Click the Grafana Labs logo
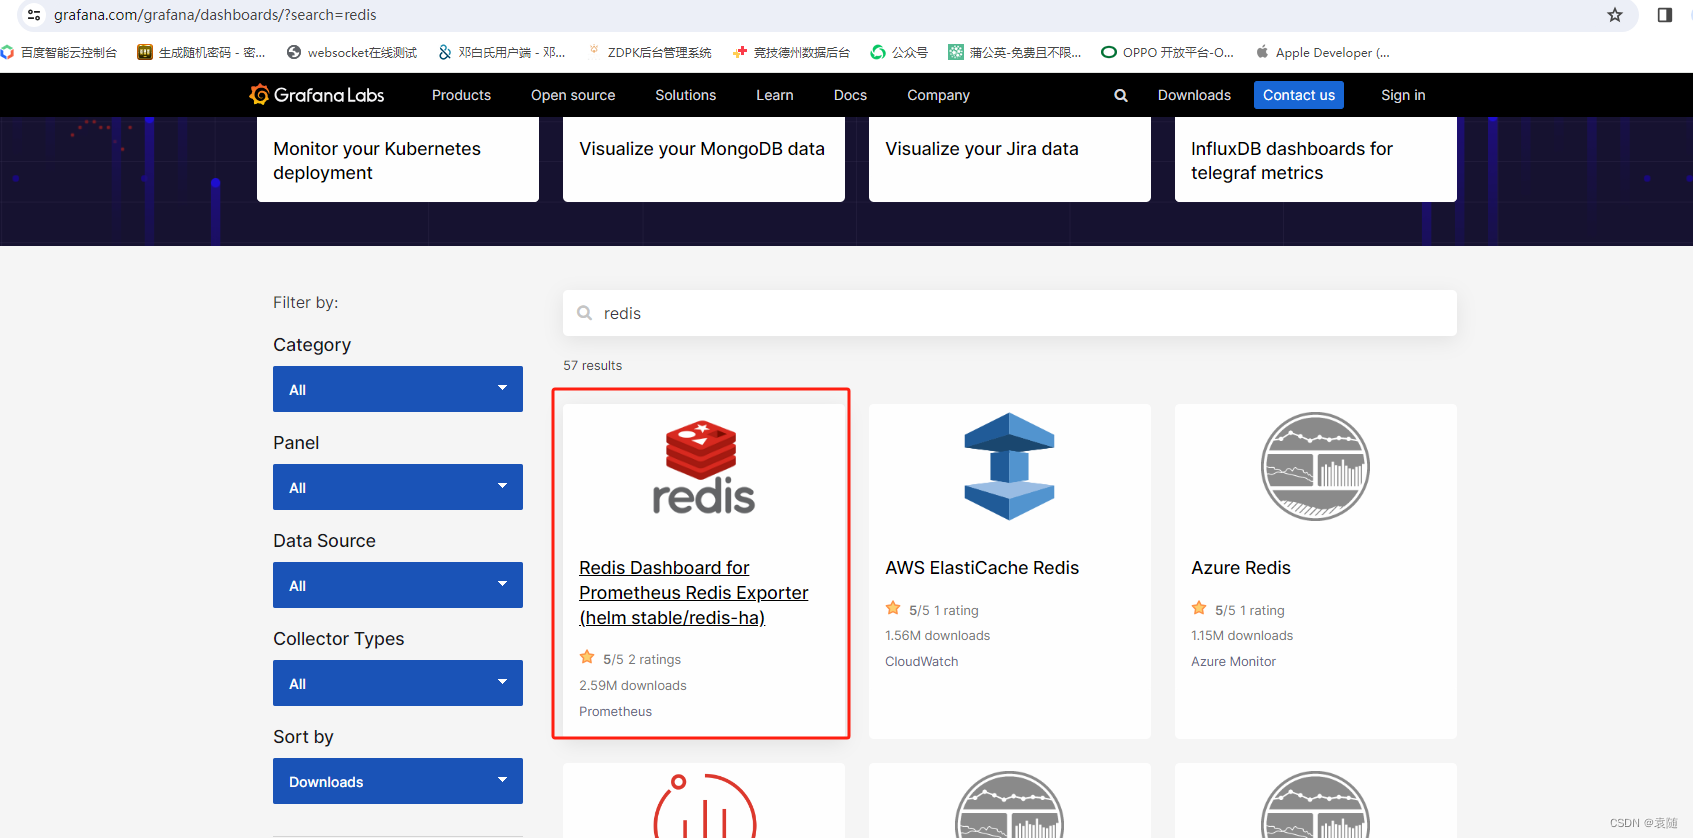Screen dimensions: 1693x838 316,95
